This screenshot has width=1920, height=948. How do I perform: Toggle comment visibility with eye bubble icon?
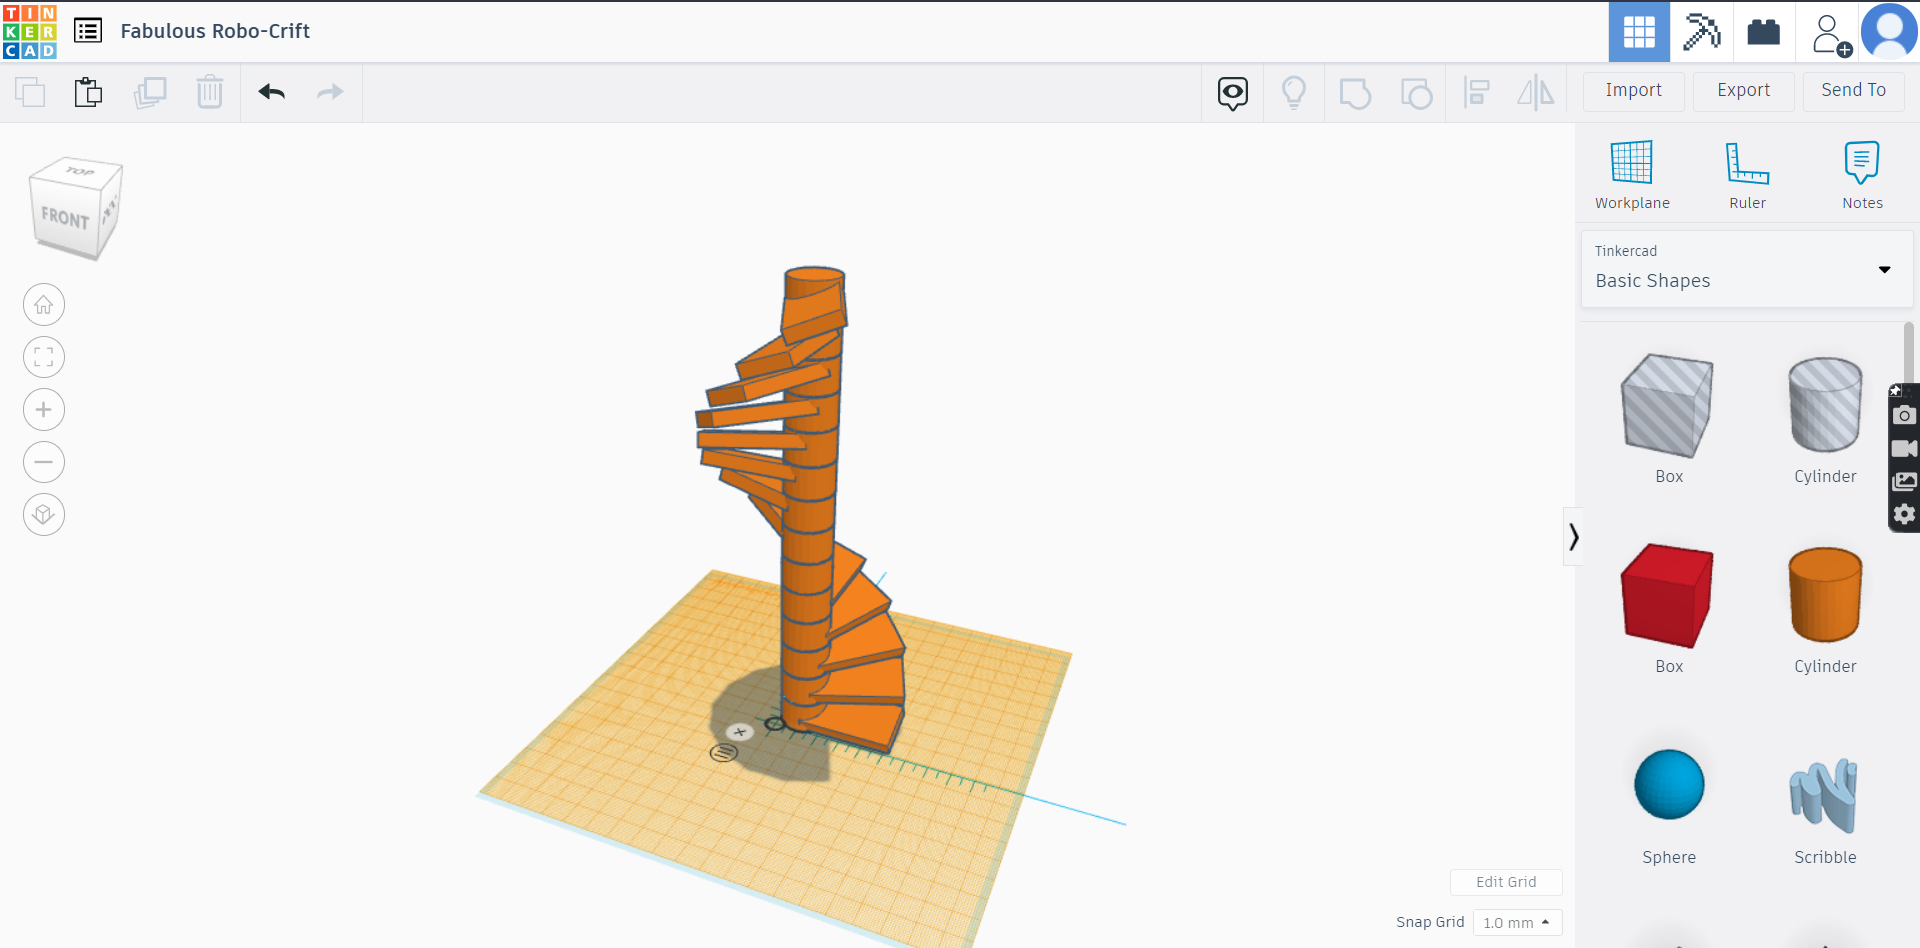1231,92
